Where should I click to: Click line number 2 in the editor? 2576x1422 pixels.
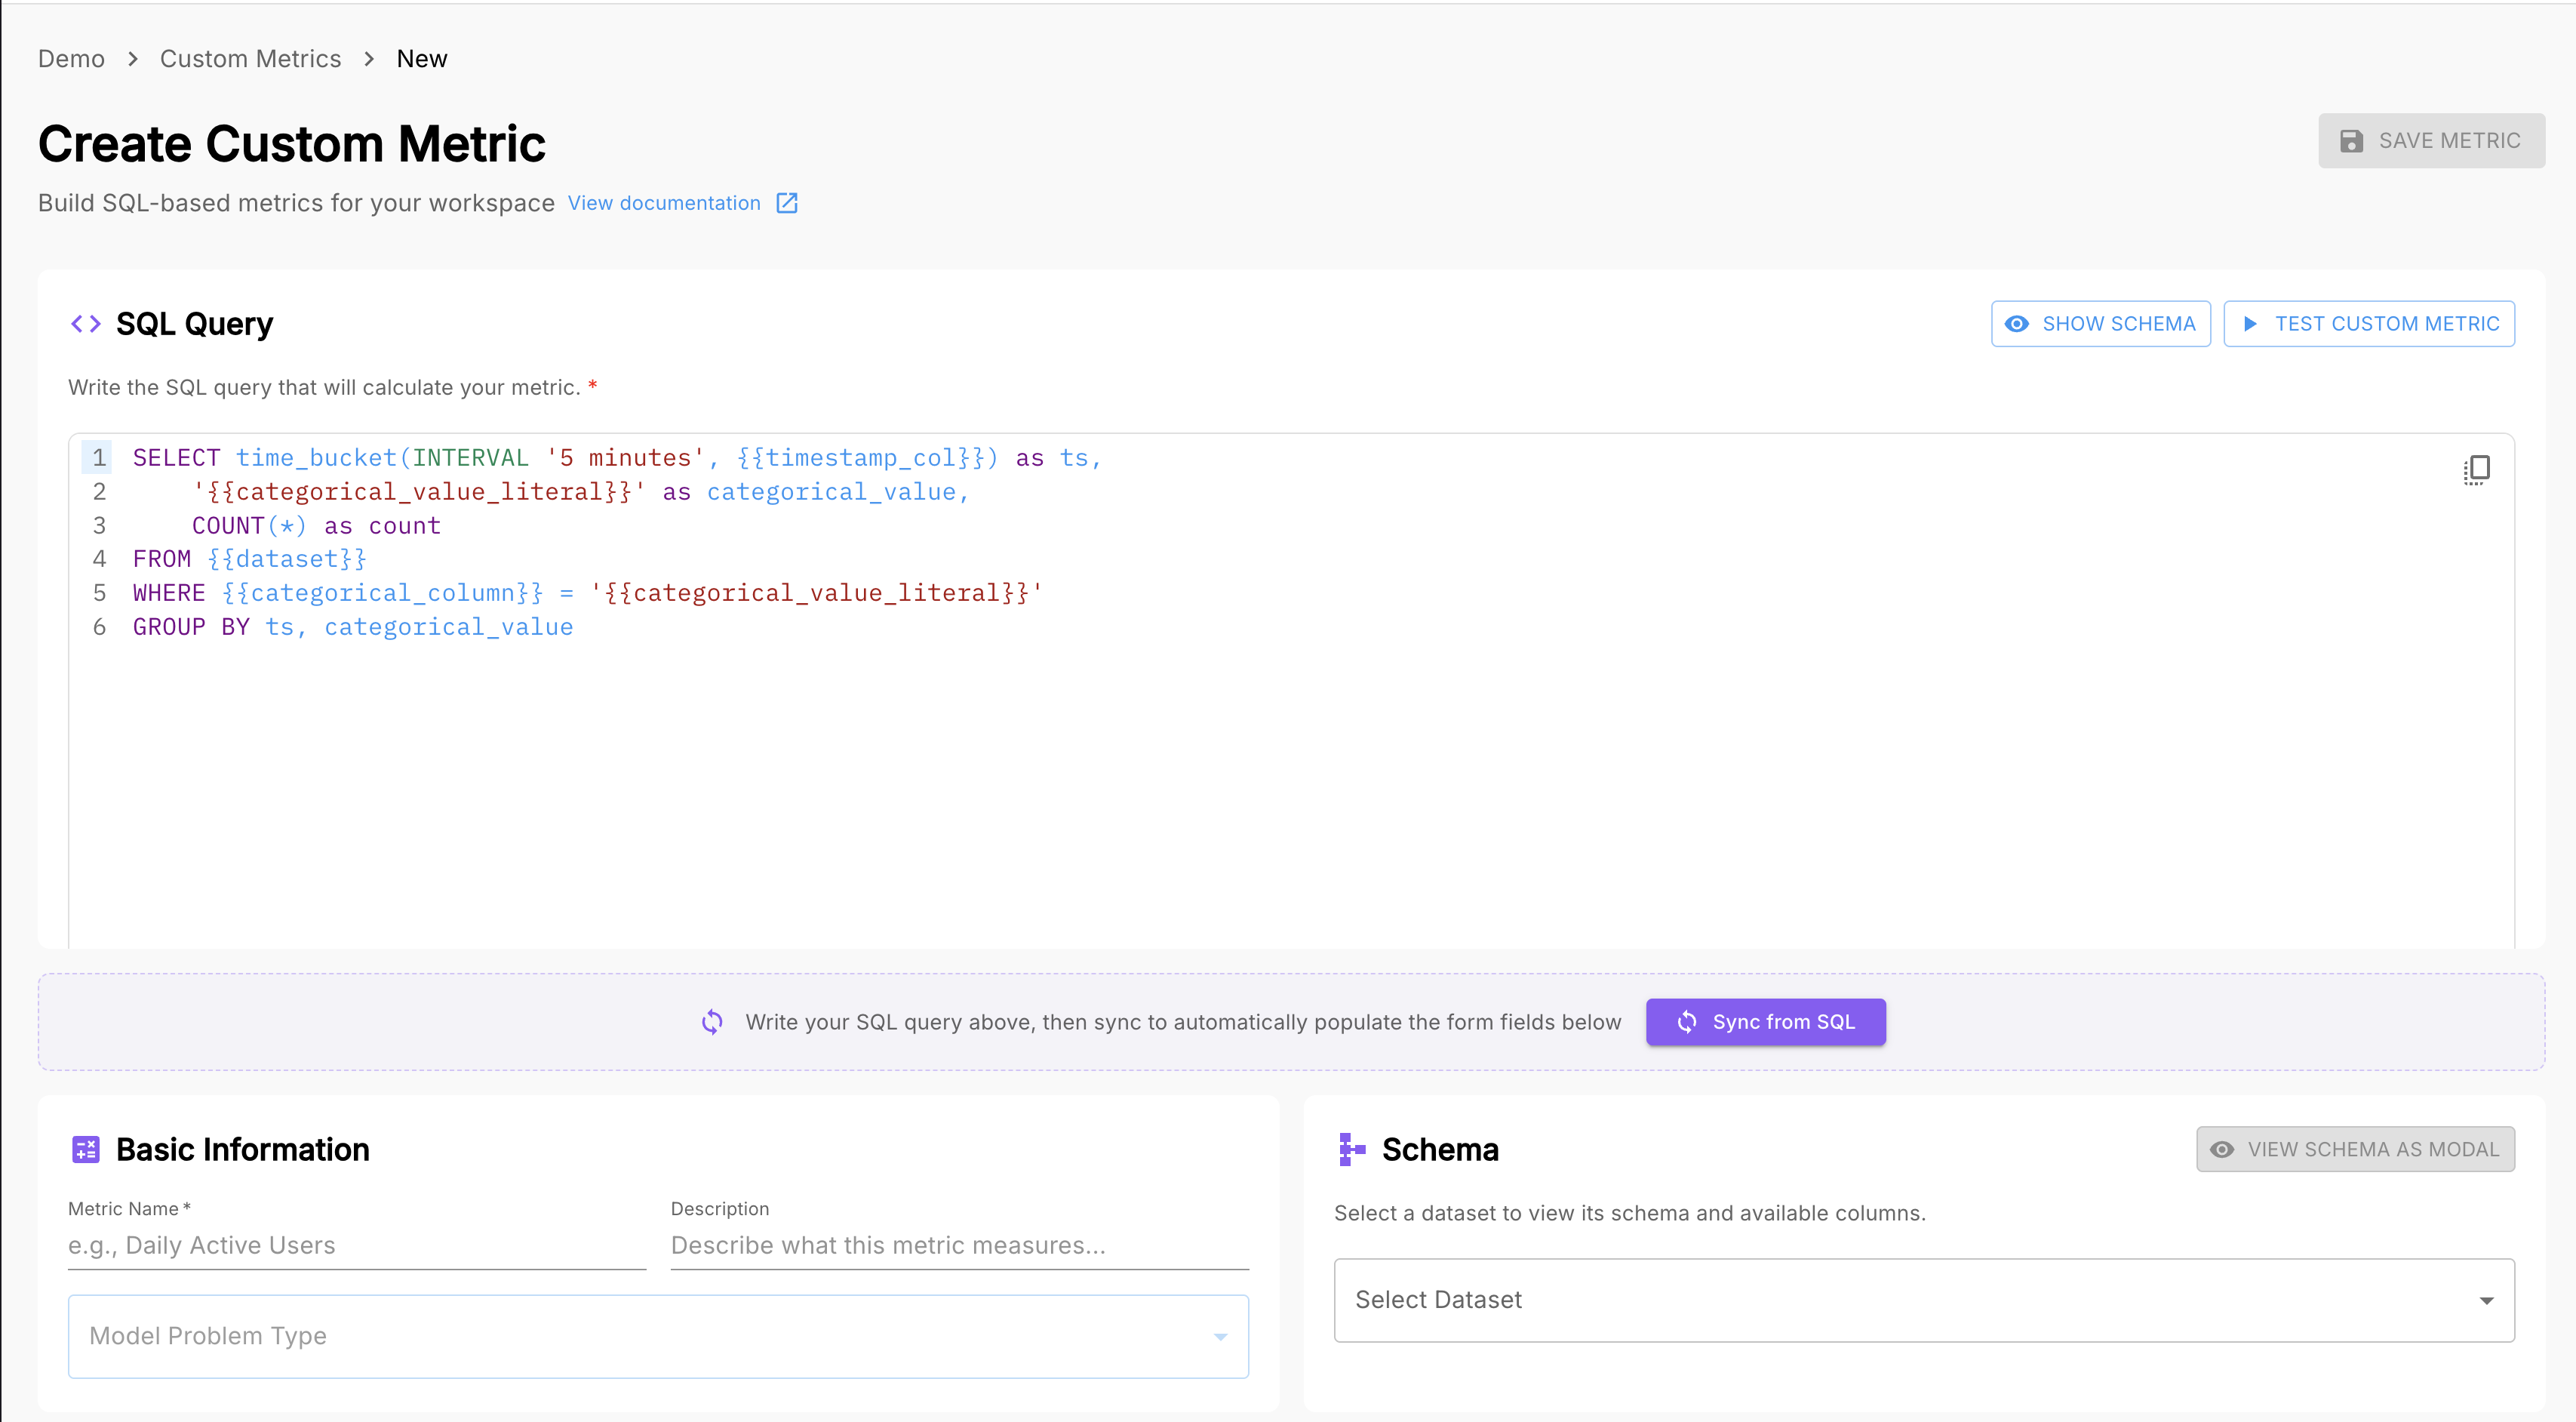(99, 492)
